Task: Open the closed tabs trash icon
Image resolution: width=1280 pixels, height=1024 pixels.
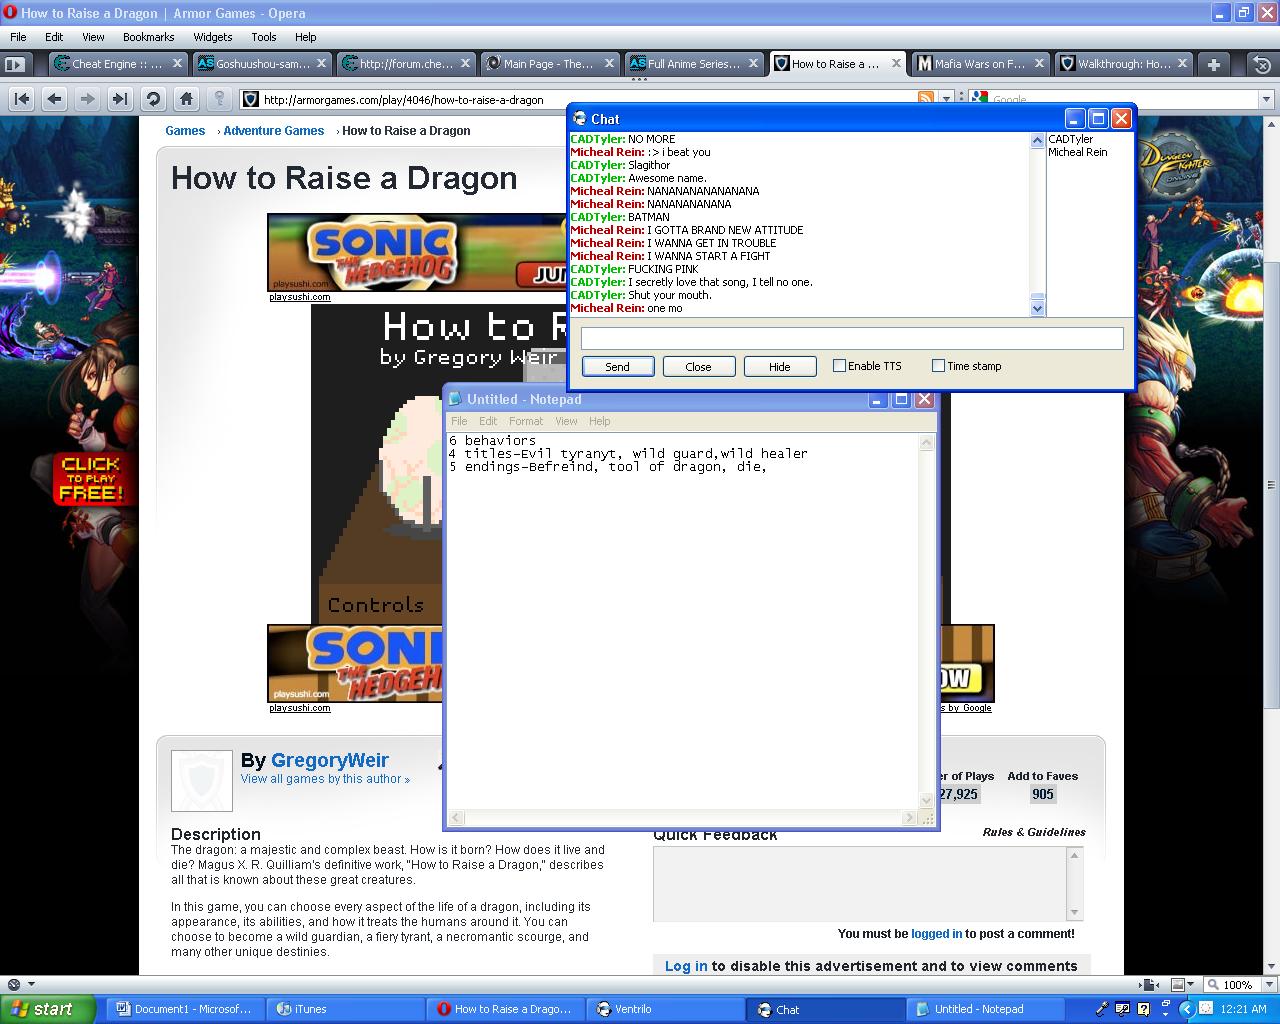Action: pos(1262,64)
